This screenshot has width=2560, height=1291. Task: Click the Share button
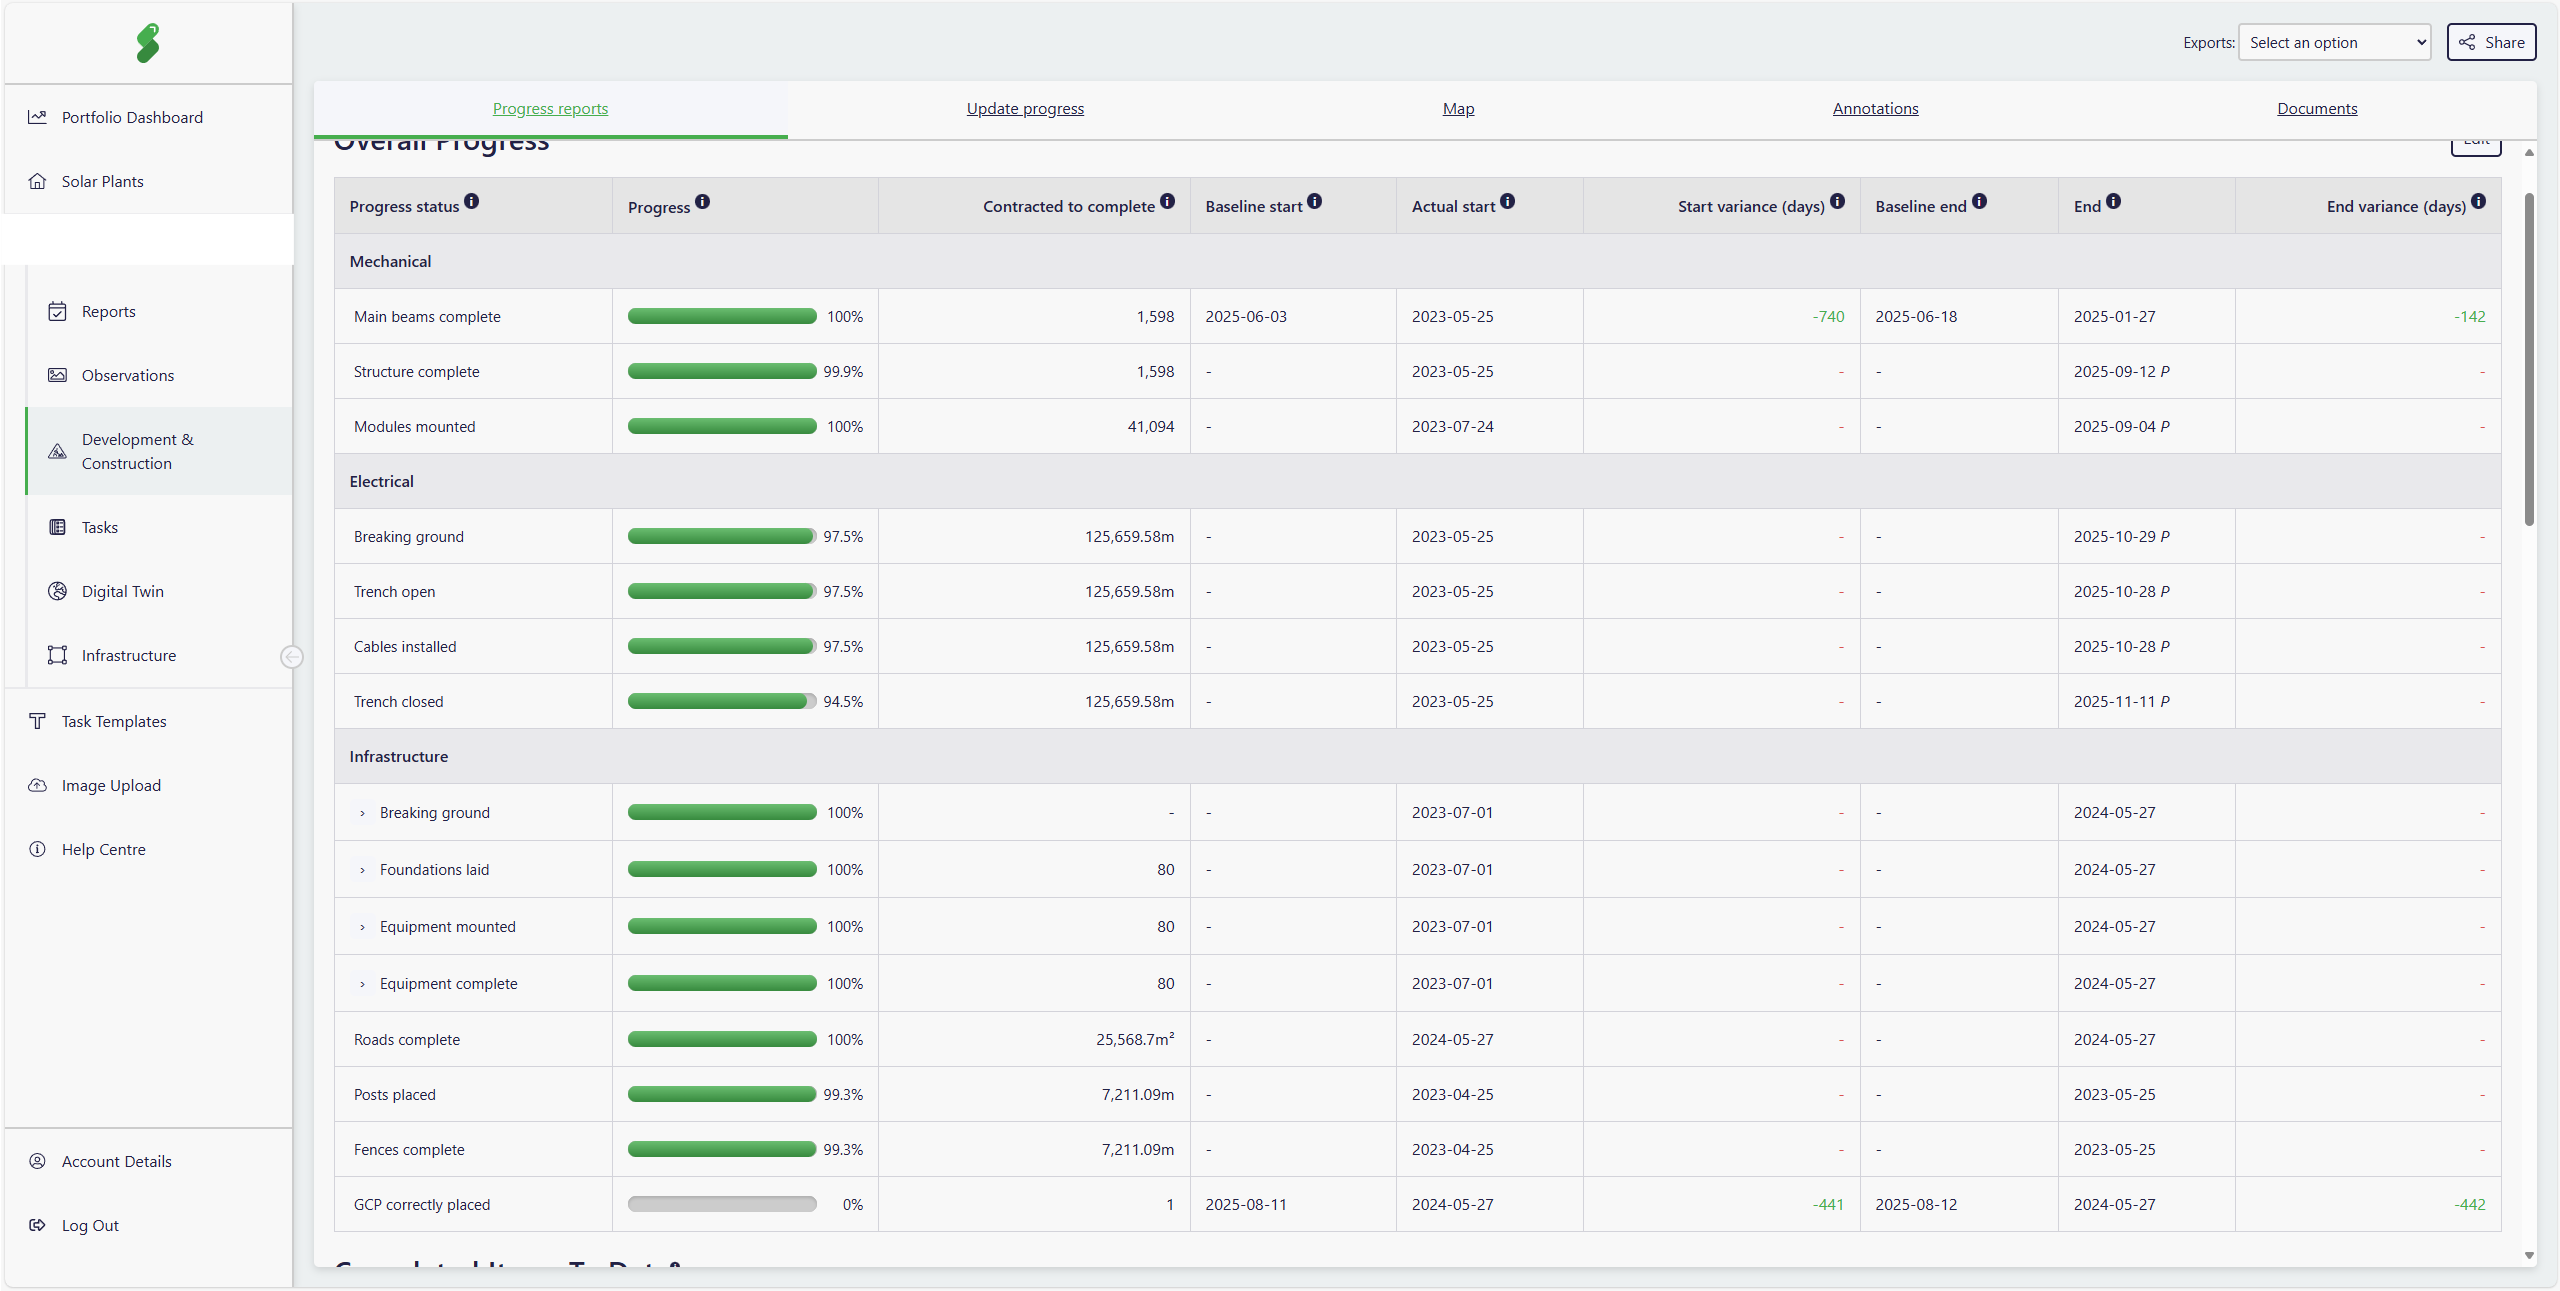(x=2491, y=42)
